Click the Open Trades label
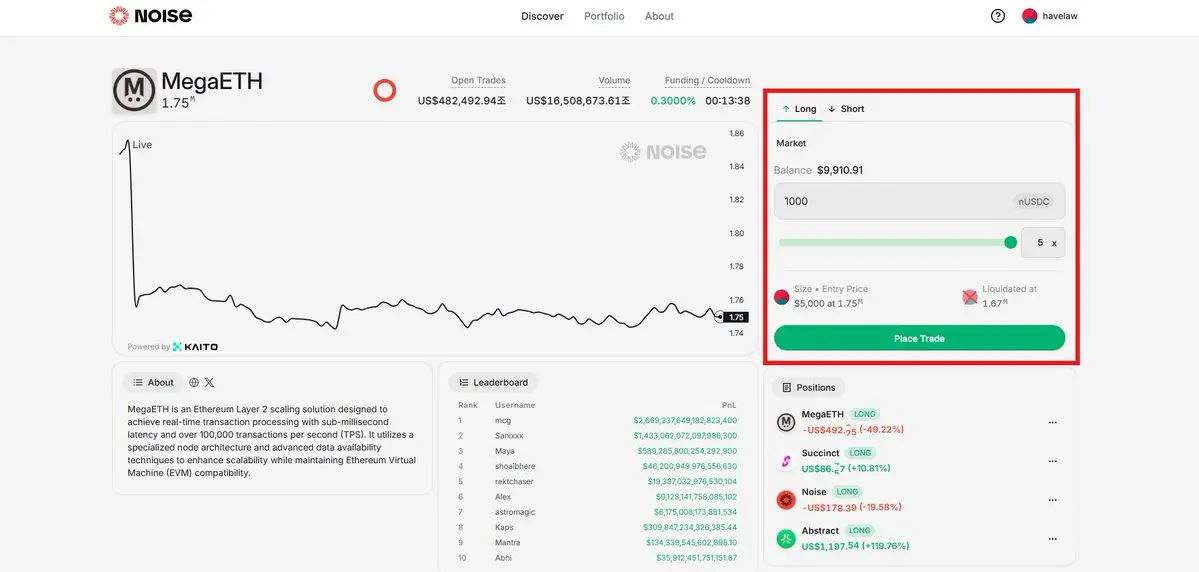This screenshot has height=572, width=1199. click(x=478, y=80)
